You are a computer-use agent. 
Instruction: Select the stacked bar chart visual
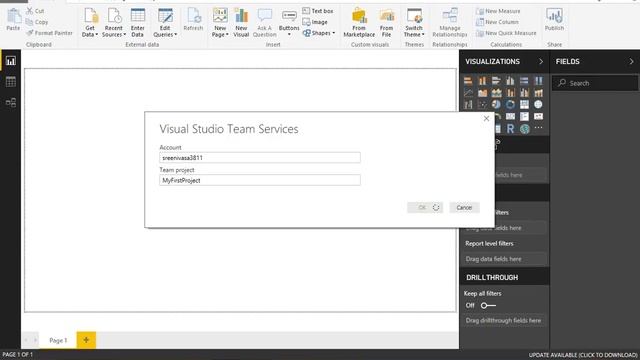[x=468, y=81]
